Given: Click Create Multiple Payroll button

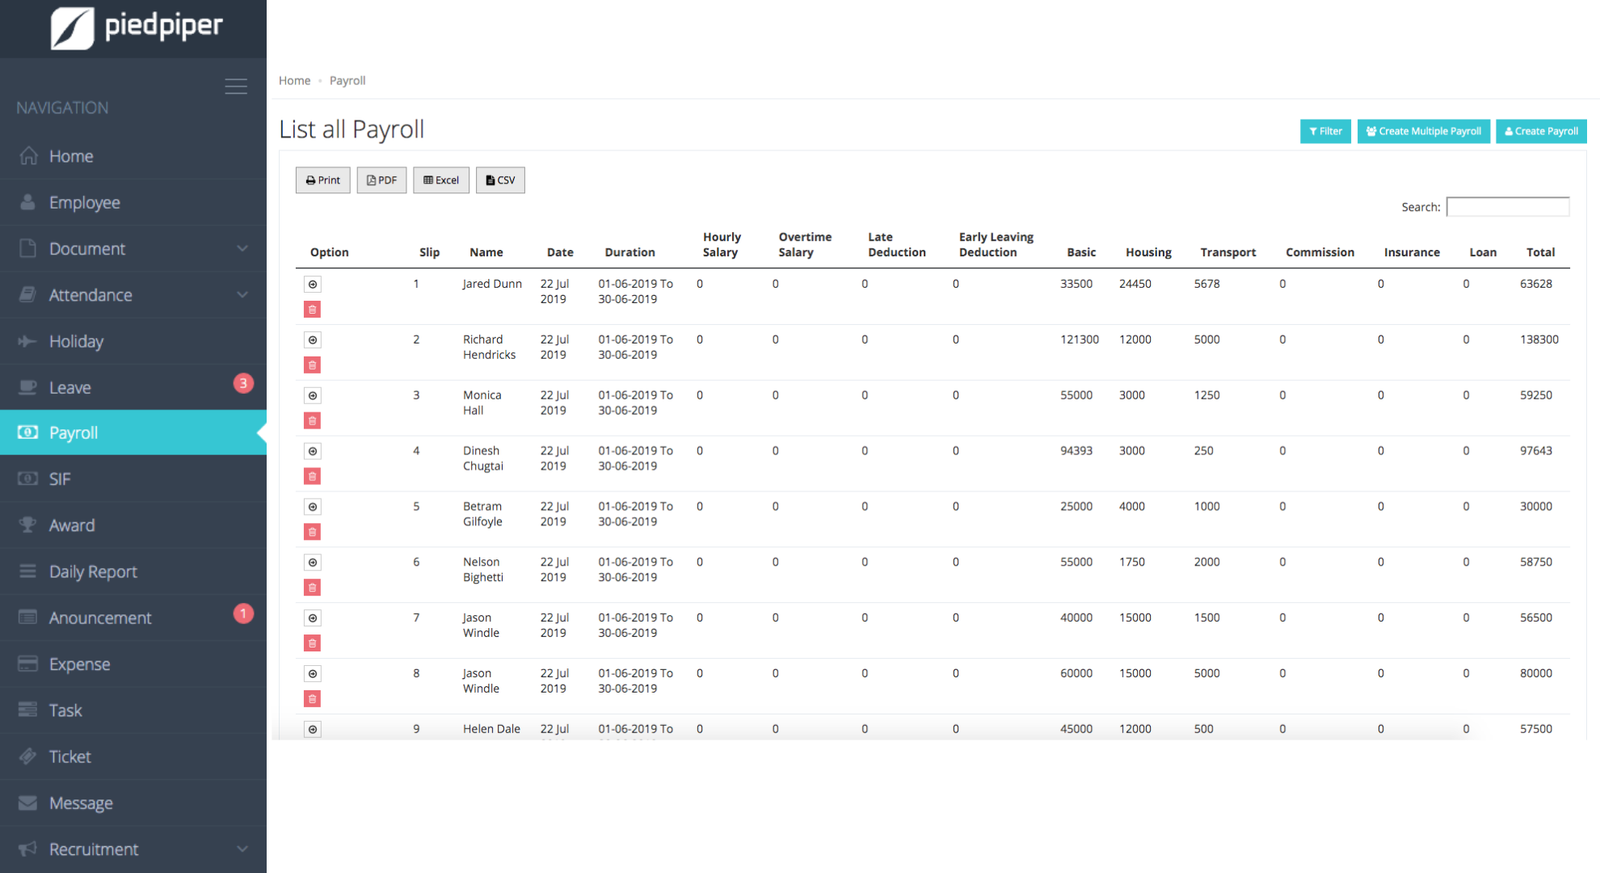Looking at the screenshot, I should pos(1423,131).
